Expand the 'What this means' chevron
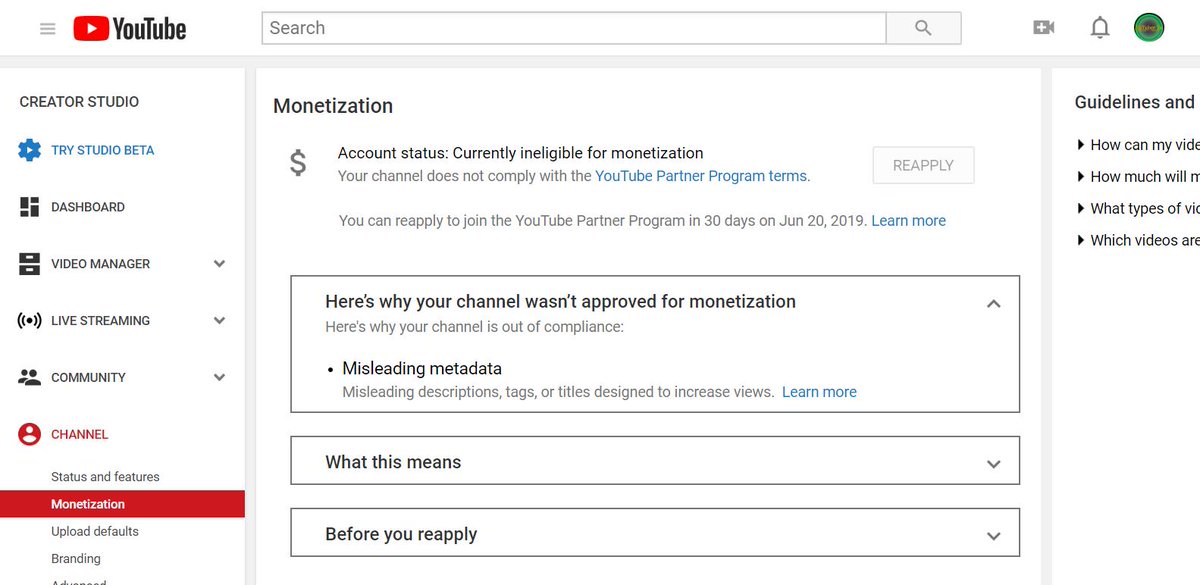The image size is (1200, 585). (x=993, y=464)
